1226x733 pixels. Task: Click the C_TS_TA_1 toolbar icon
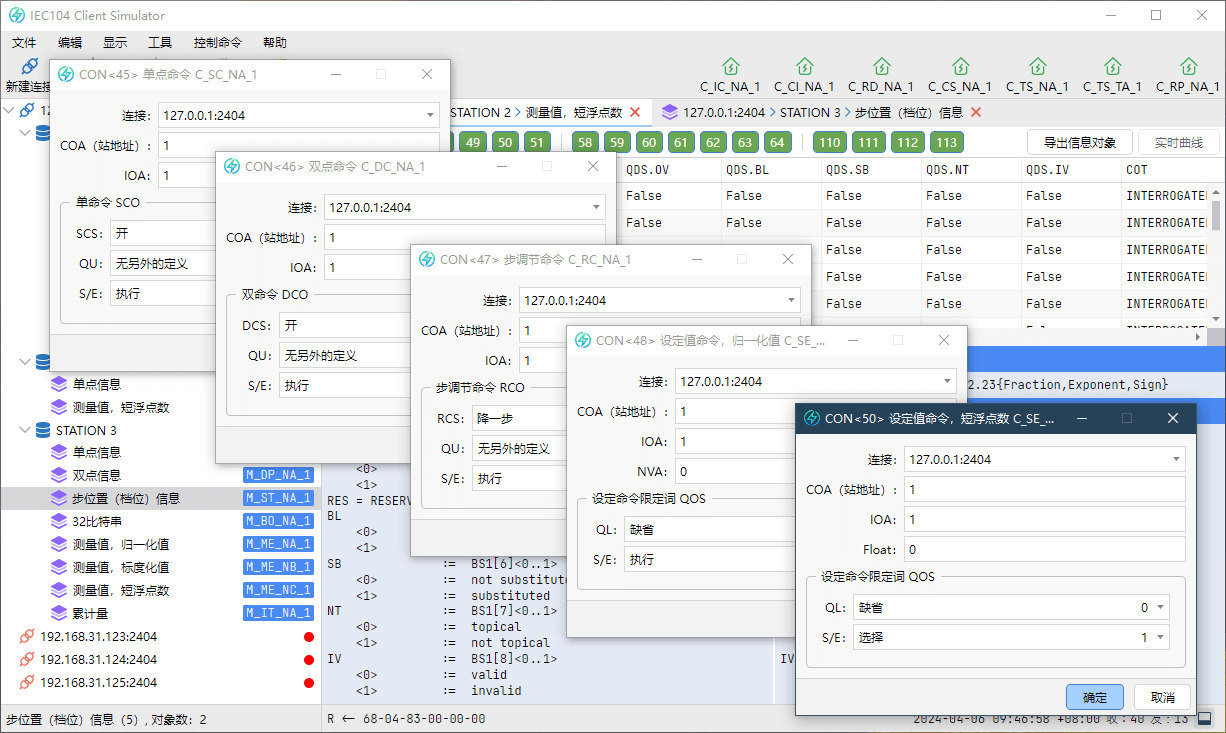point(1112,68)
